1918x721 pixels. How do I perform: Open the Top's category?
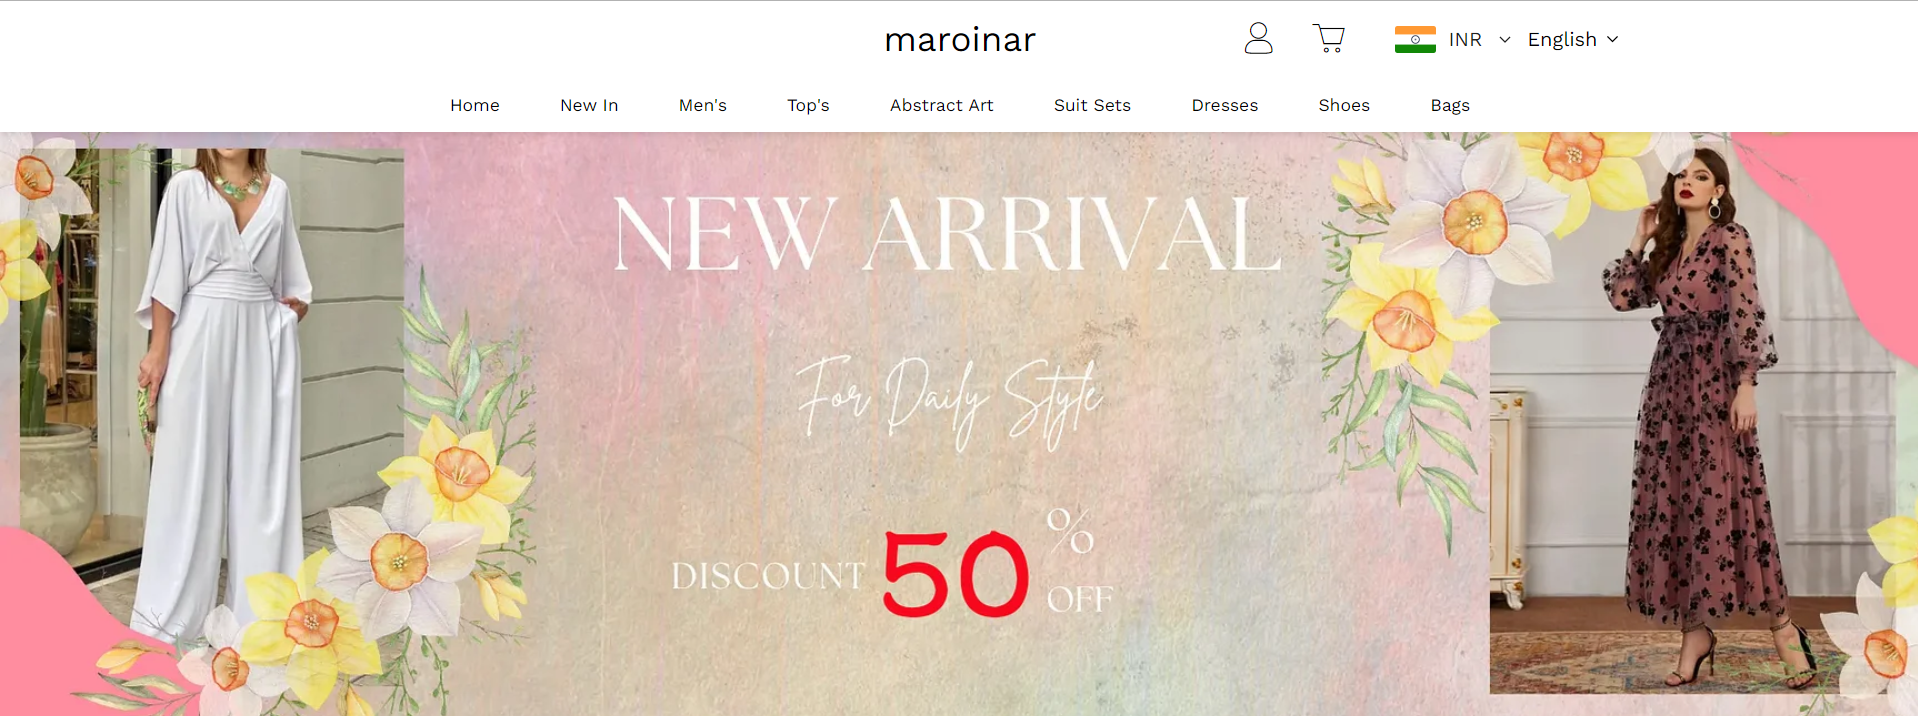[x=808, y=105]
